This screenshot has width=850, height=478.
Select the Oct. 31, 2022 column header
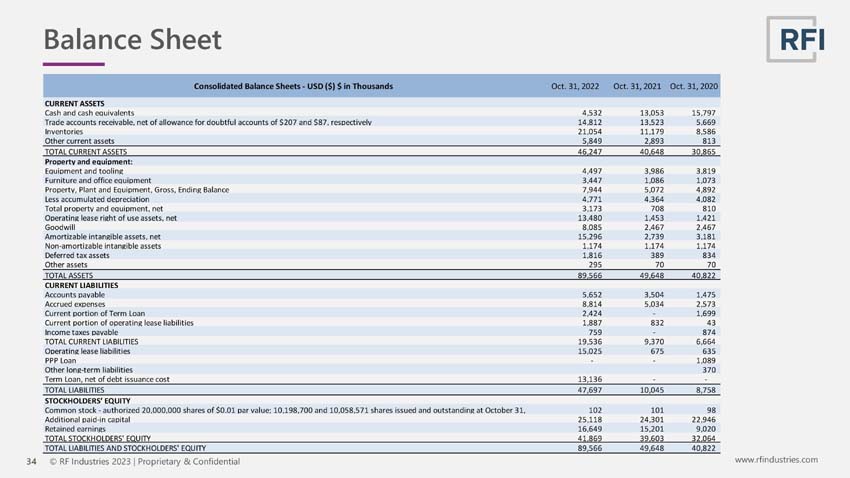pyautogui.click(x=575, y=86)
